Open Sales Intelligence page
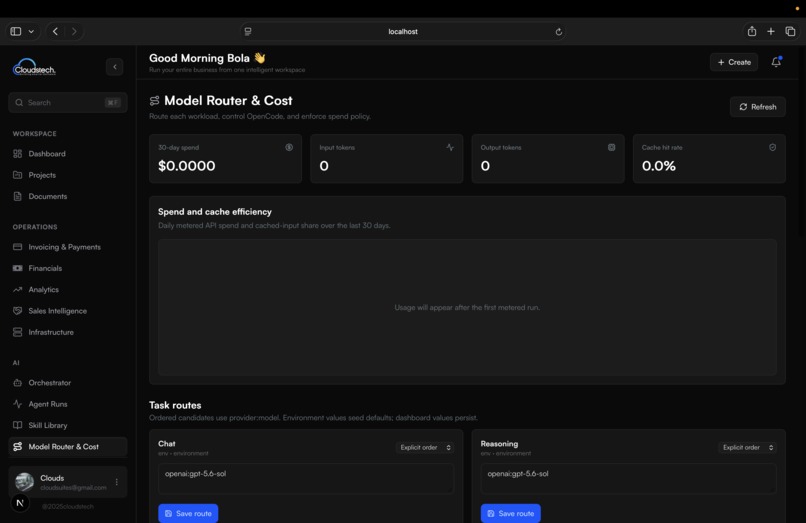This screenshot has width=806, height=523. [68, 311]
